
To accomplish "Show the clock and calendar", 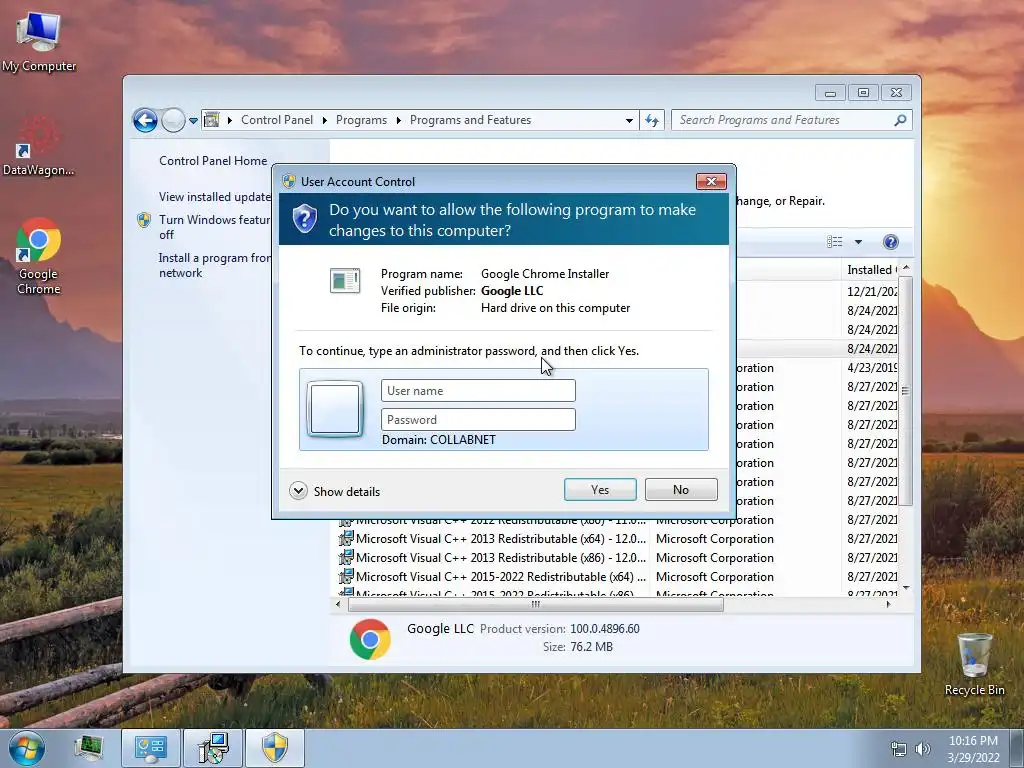I will click(x=973, y=749).
